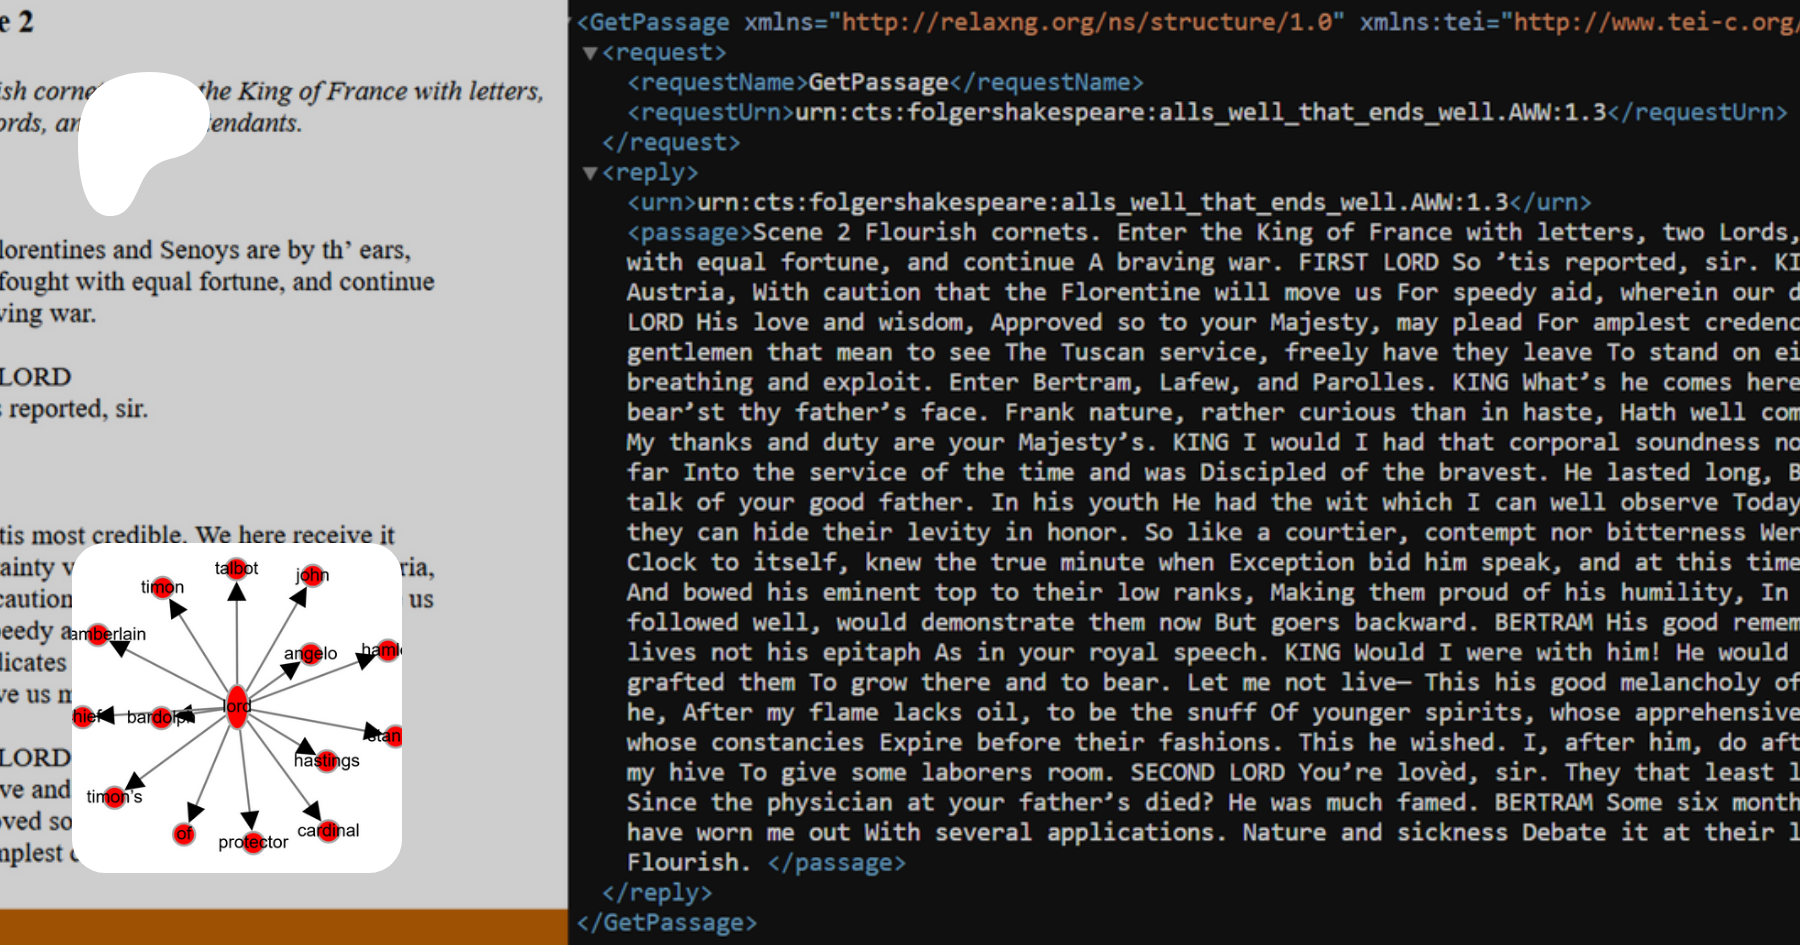Click the 'bardolph' graph node

[x=160, y=717]
